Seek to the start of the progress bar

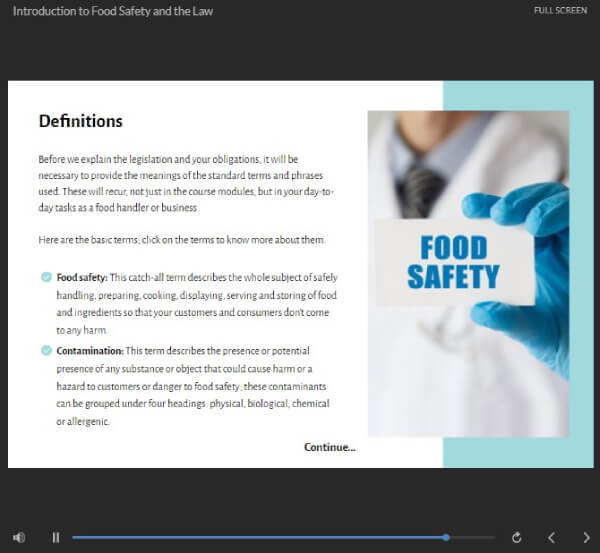(73, 537)
